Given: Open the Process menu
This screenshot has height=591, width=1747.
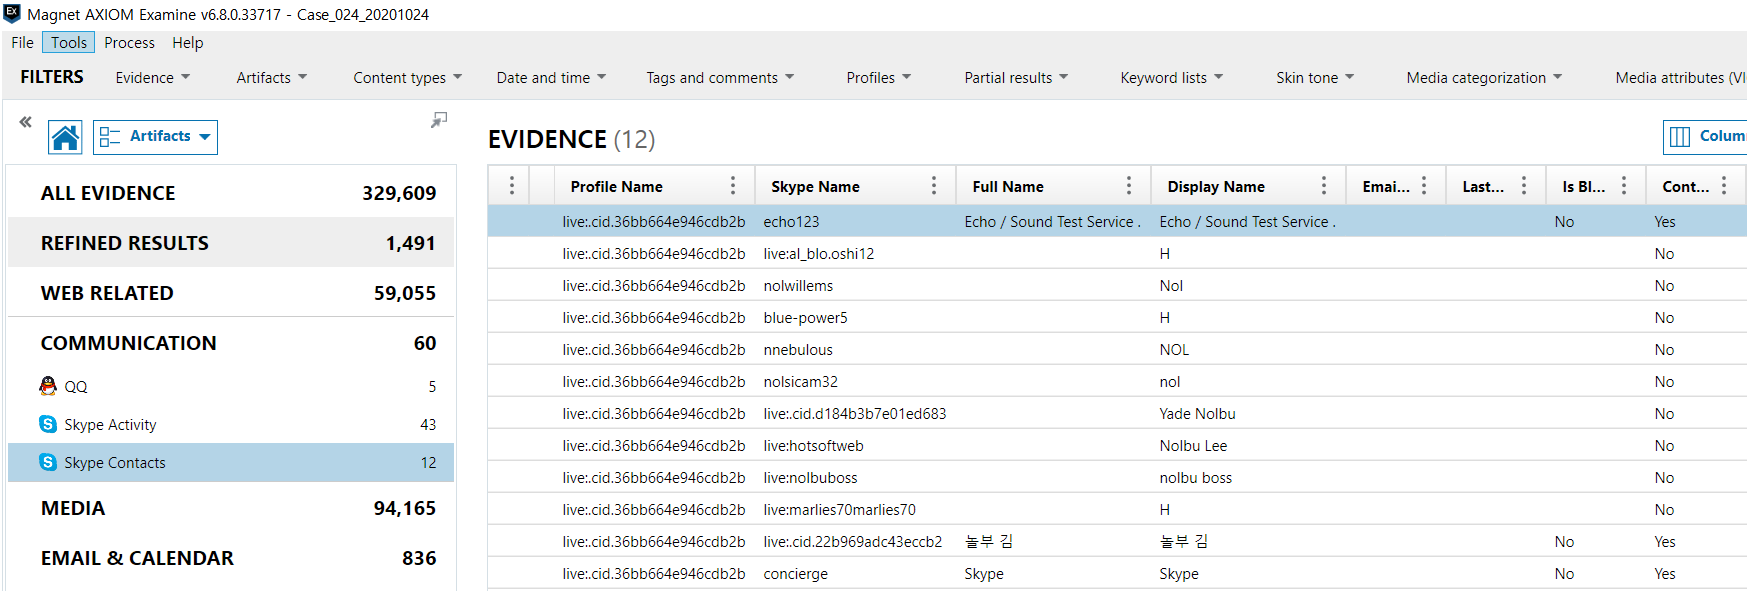Looking at the screenshot, I should click(x=130, y=43).
